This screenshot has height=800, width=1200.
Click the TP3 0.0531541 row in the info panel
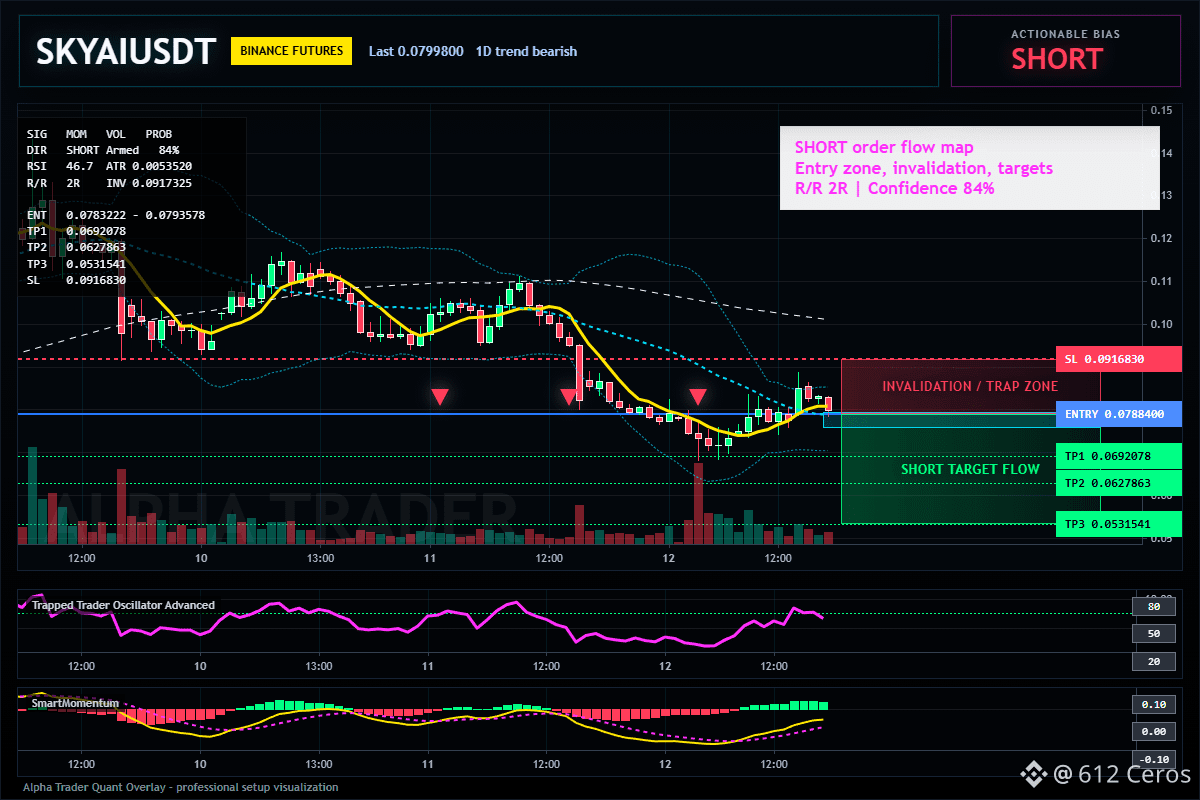pos(76,264)
